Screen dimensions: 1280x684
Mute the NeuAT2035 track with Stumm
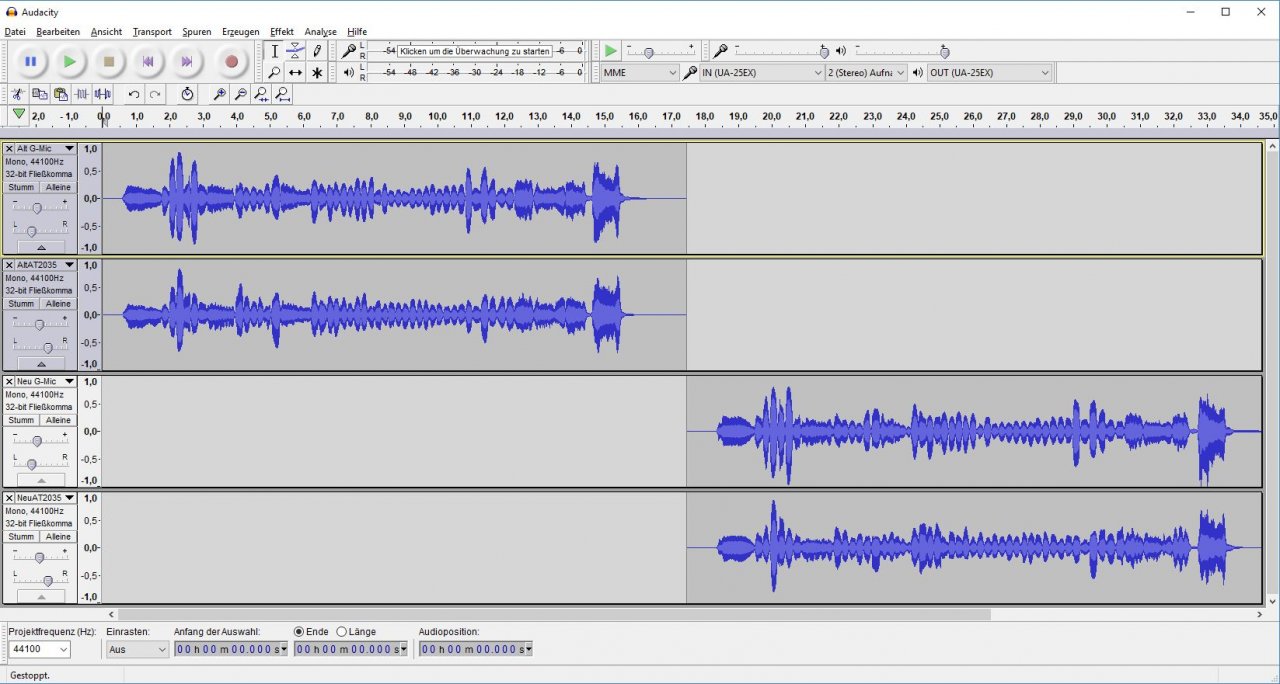pos(21,537)
